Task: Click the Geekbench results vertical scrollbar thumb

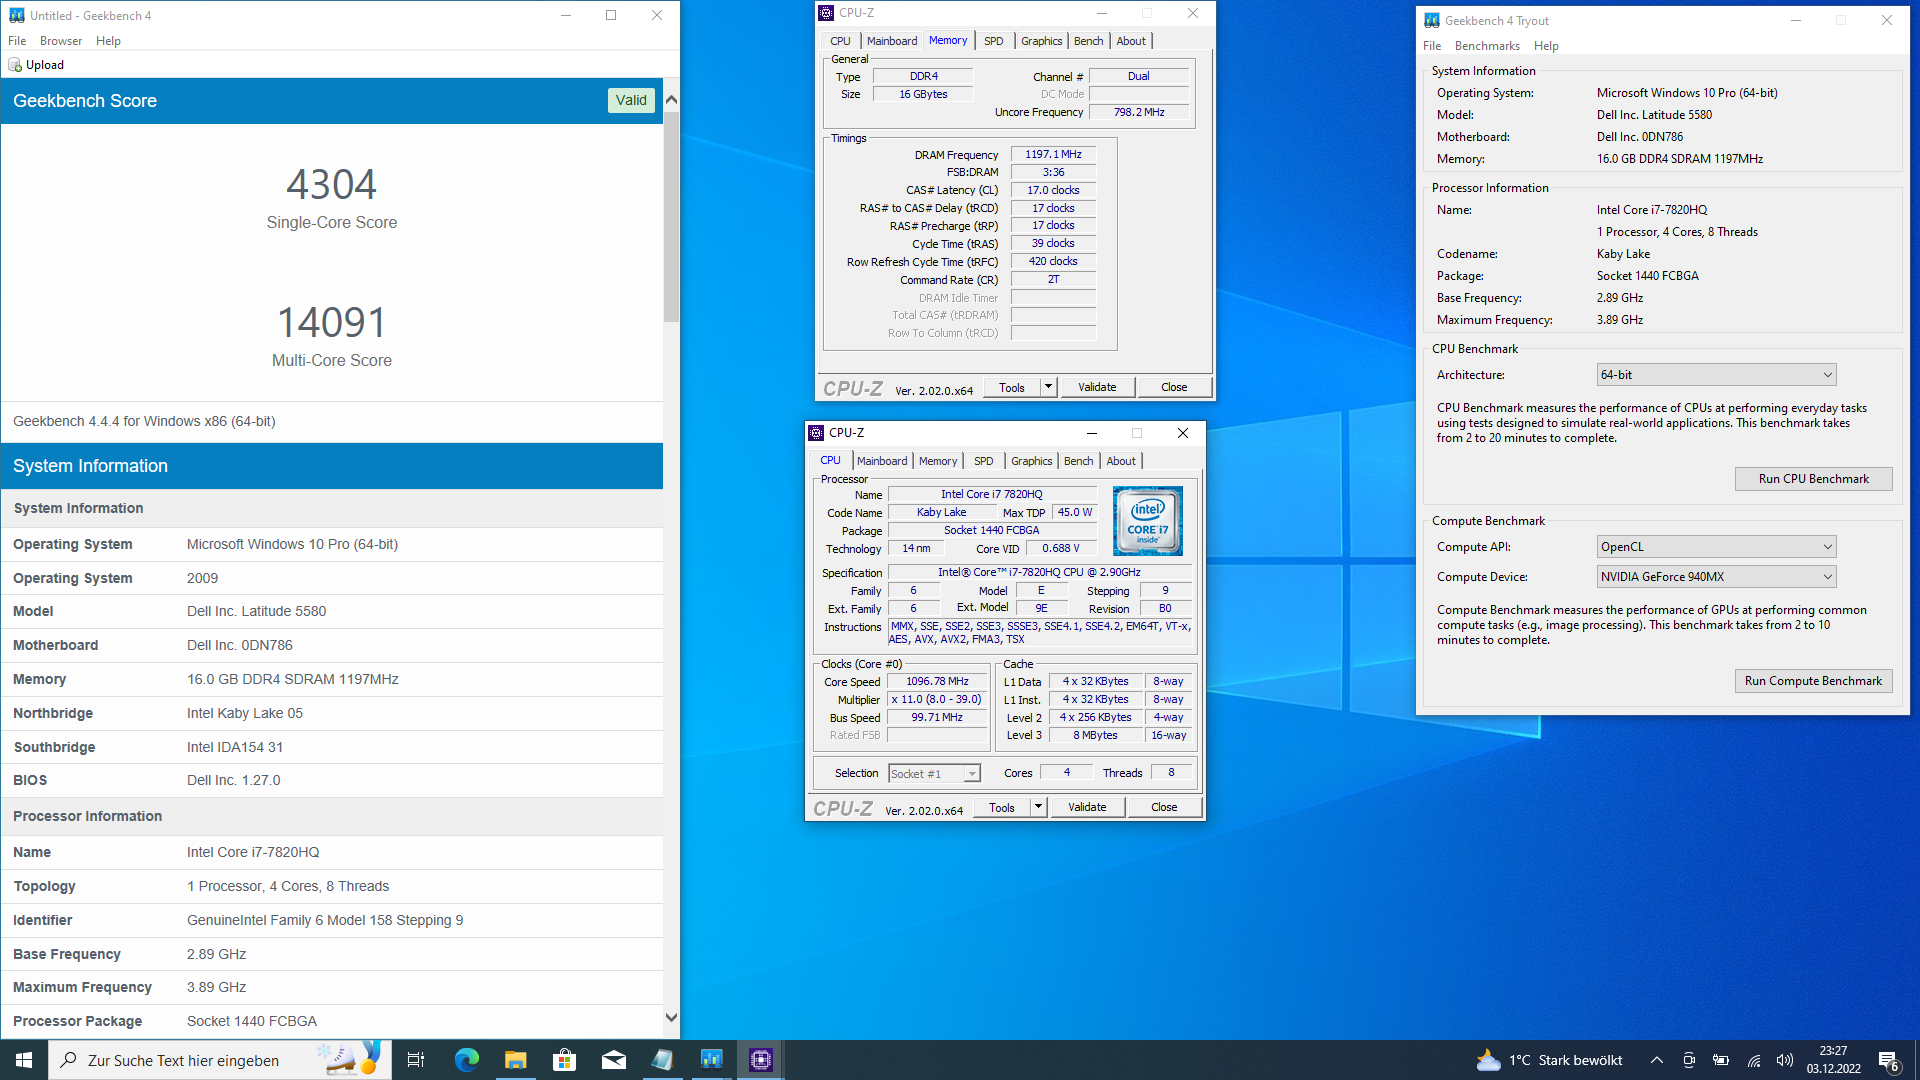Action: [x=671, y=216]
